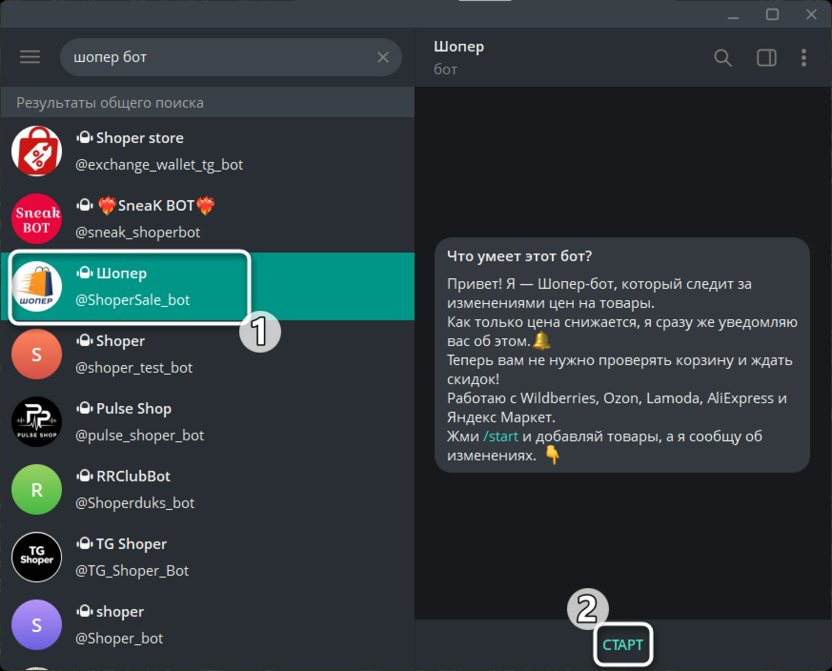Clear the search field text
Screen dimensions: 832x671
383,57
